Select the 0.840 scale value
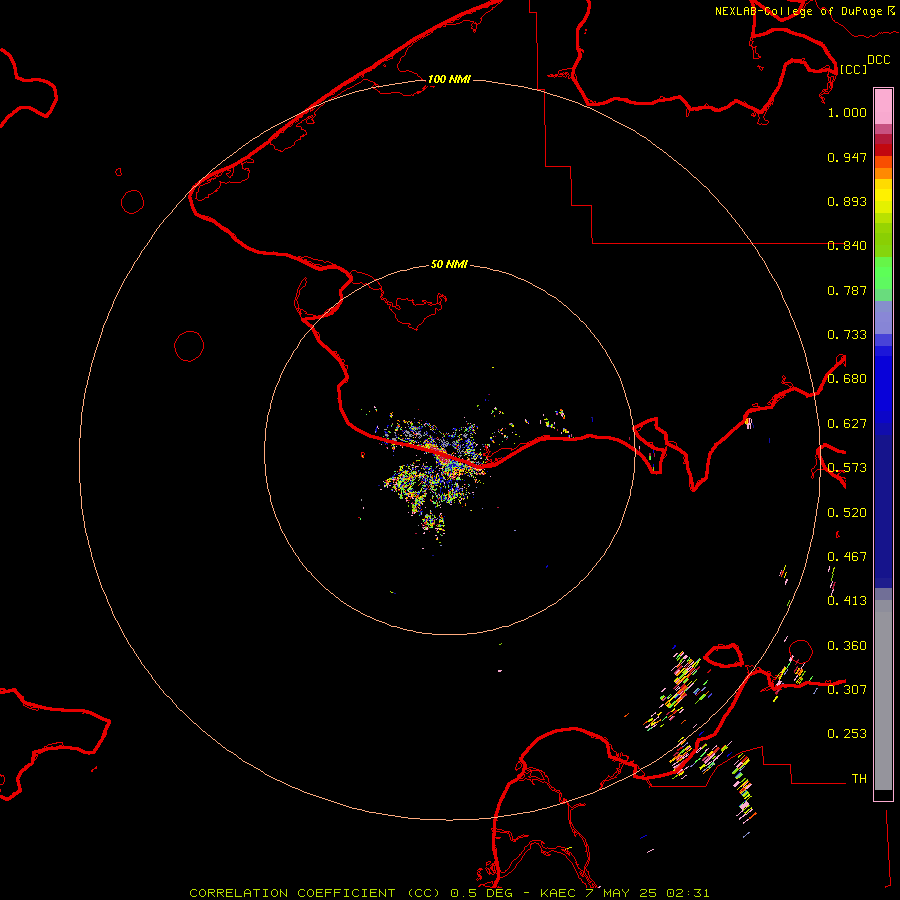Image resolution: width=900 pixels, height=900 pixels. click(x=847, y=246)
